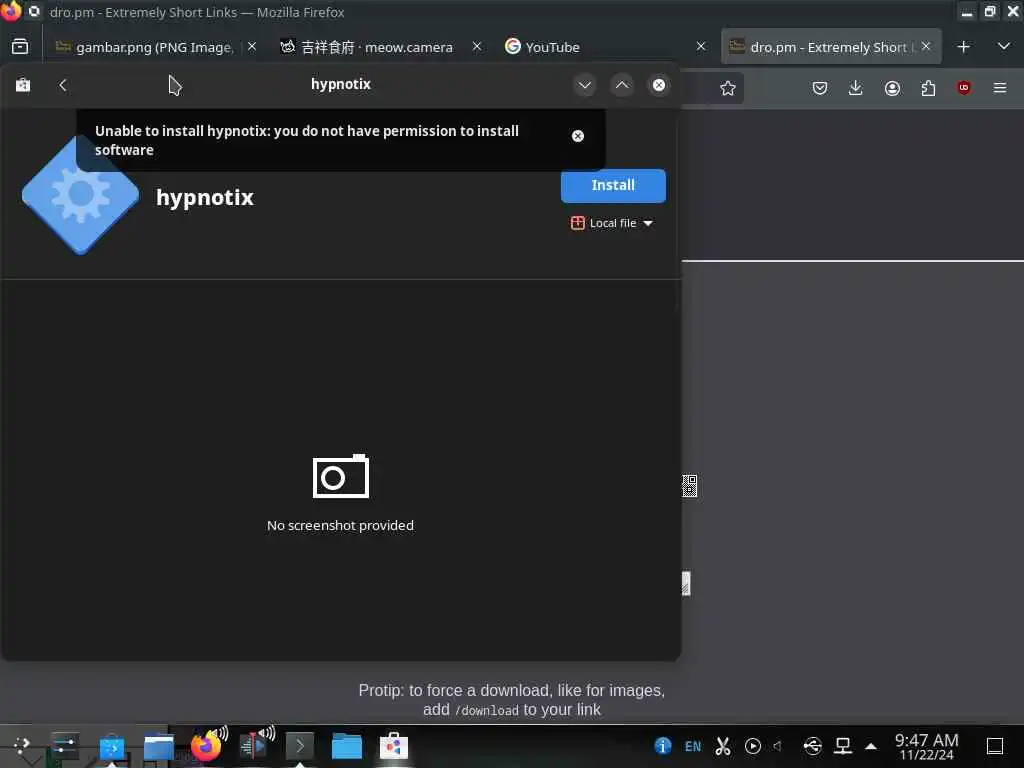Click the blue info tray icon
The width and height of the screenshot is (1024, 768).
[x=662, y=746]
